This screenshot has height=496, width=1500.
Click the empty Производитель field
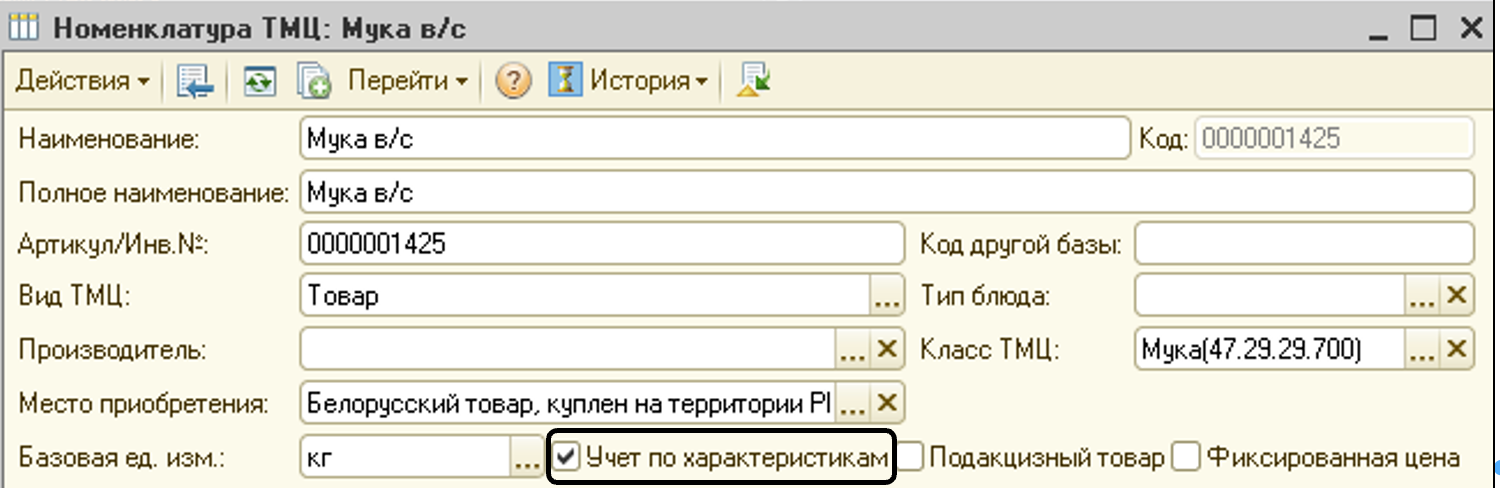click(x=567, y=350)
